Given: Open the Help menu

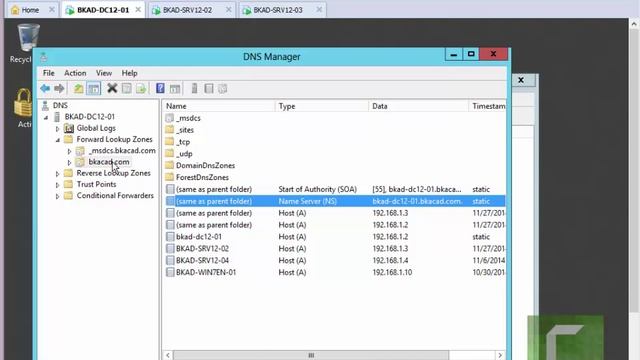Looking at the screenshot, I should (x=129, y=73).
